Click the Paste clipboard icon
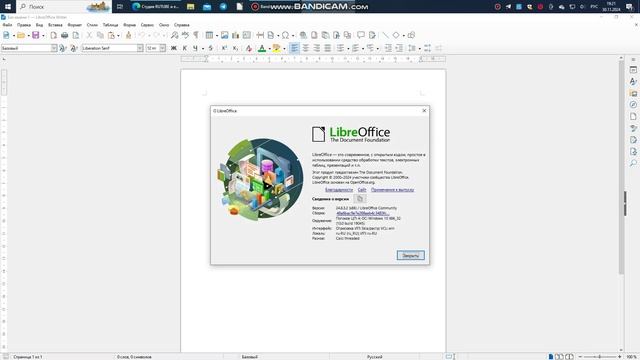 tap(111, 36)
